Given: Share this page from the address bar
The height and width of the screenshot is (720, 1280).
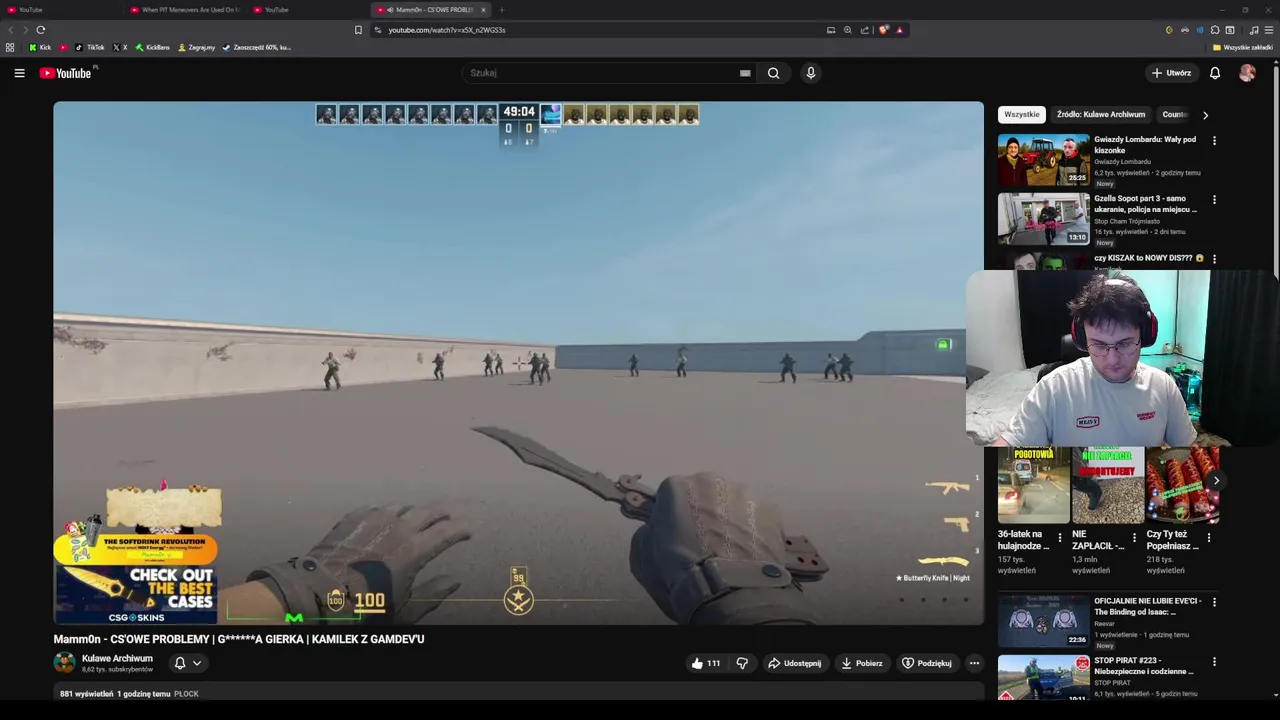Looking at the screenshot, I should point(865,30).
